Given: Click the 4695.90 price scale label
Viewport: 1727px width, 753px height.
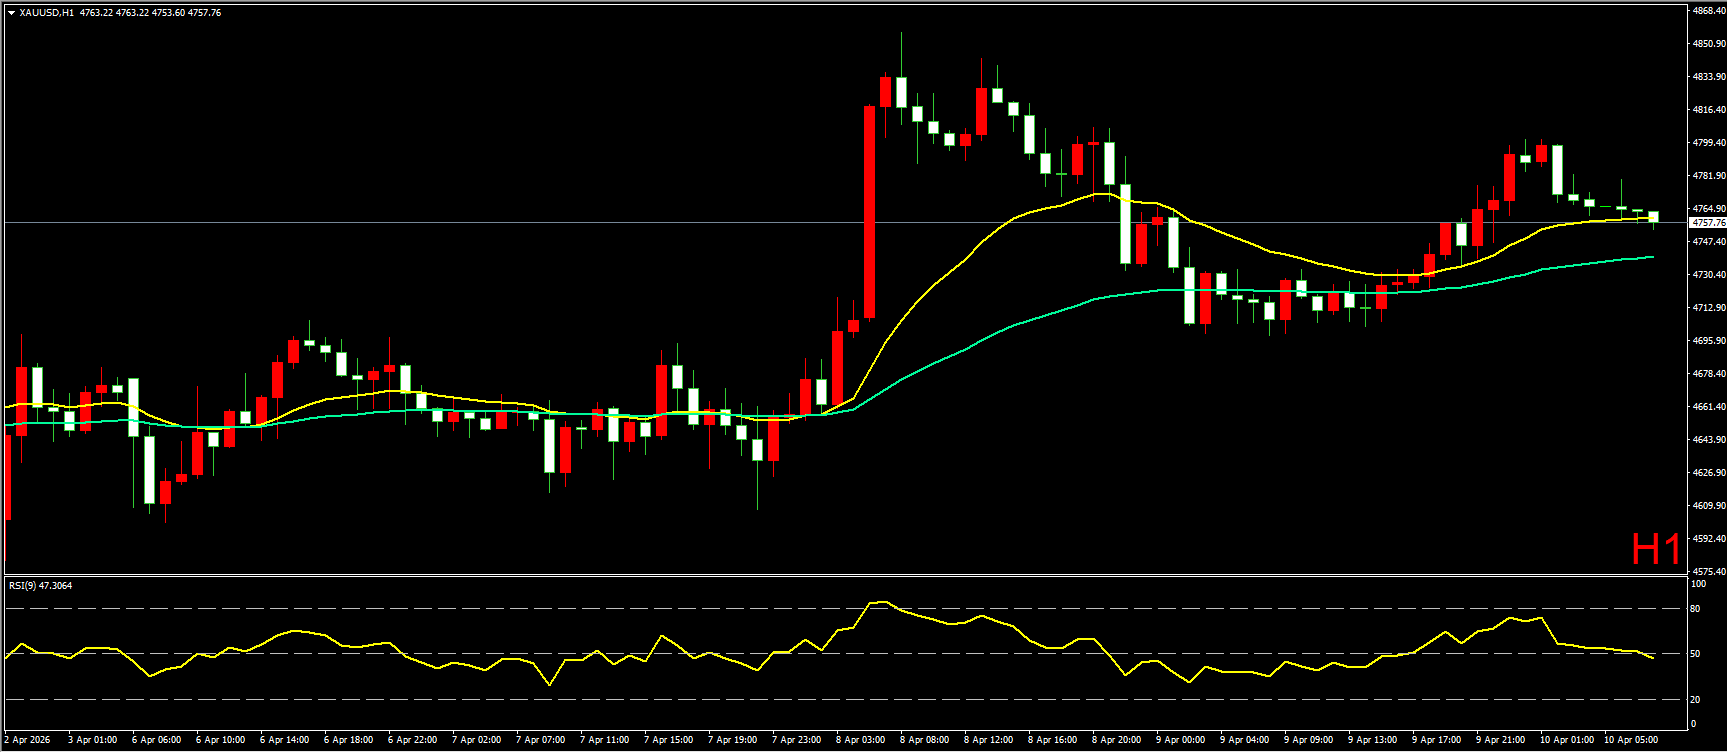Looking at the screenshot, I should (x=1708, y=341).
